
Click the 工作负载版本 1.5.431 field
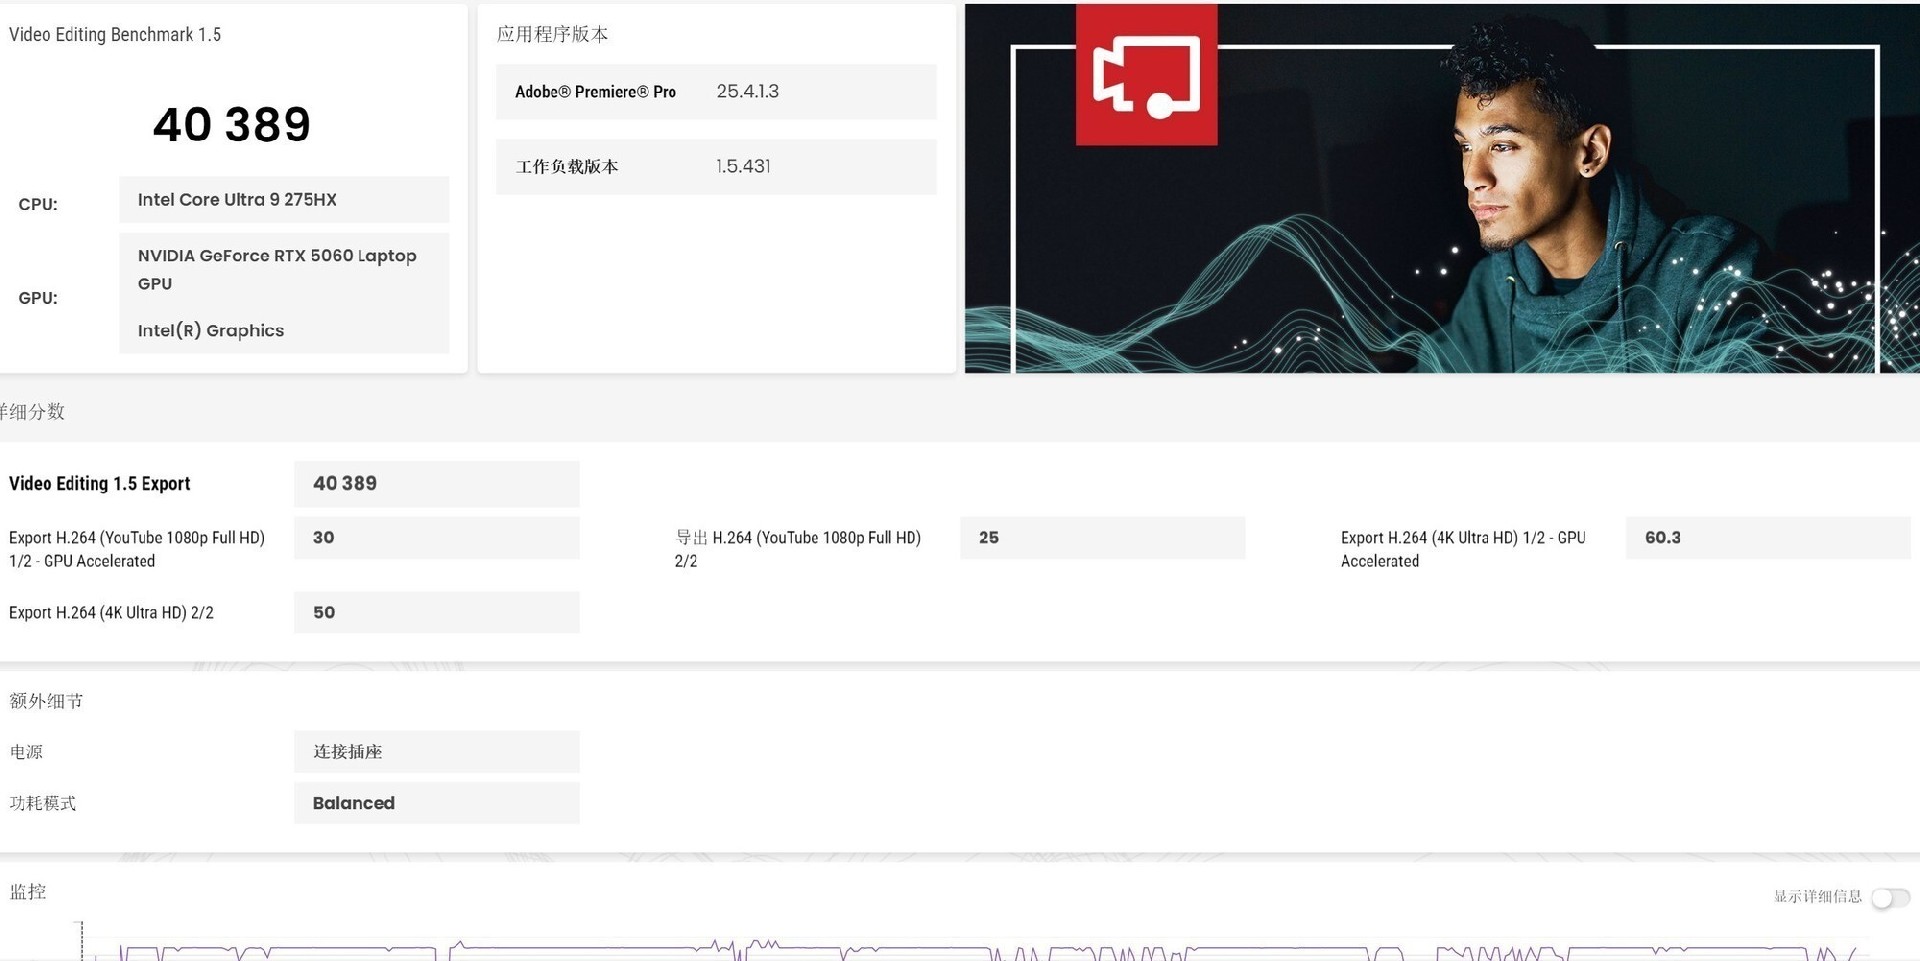(x=716, y=167)
